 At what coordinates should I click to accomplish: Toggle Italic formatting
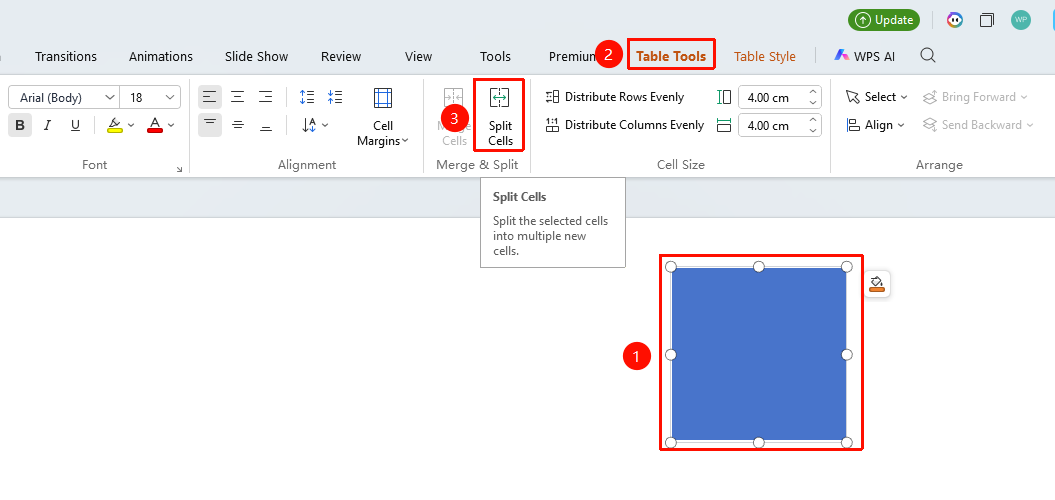pyautogui.click(x=47, y=125)
